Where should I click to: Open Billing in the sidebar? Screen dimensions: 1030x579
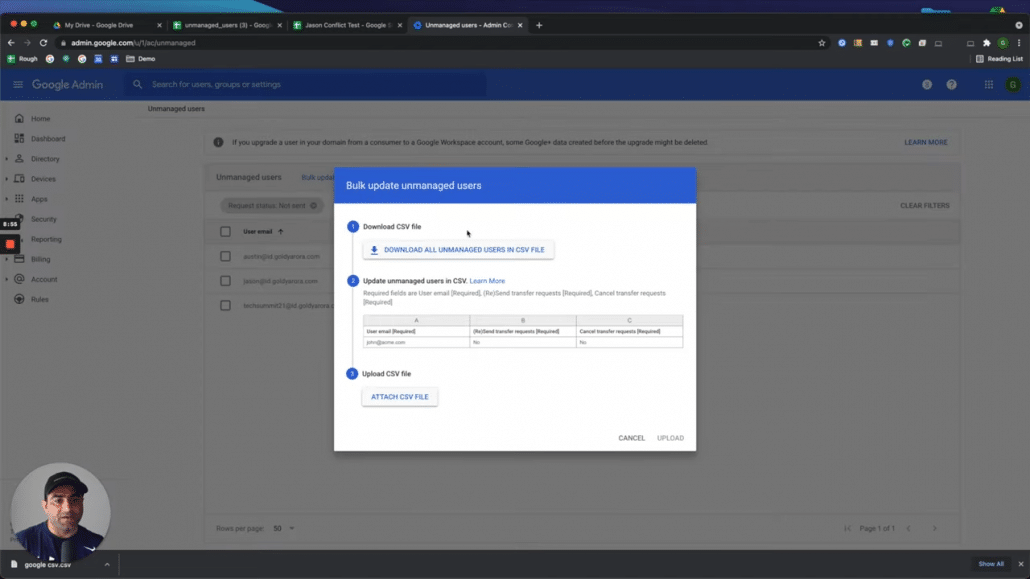40,259
